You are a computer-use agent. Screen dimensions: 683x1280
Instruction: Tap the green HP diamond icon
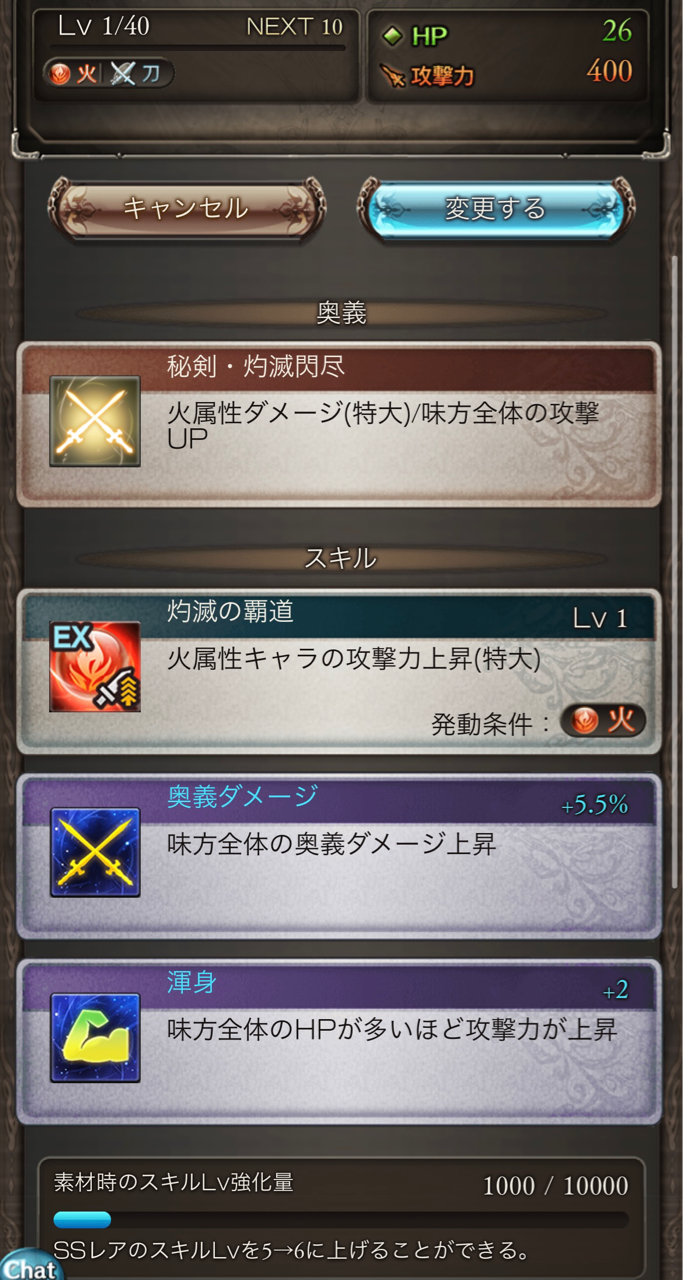click(x=393, y=36)
